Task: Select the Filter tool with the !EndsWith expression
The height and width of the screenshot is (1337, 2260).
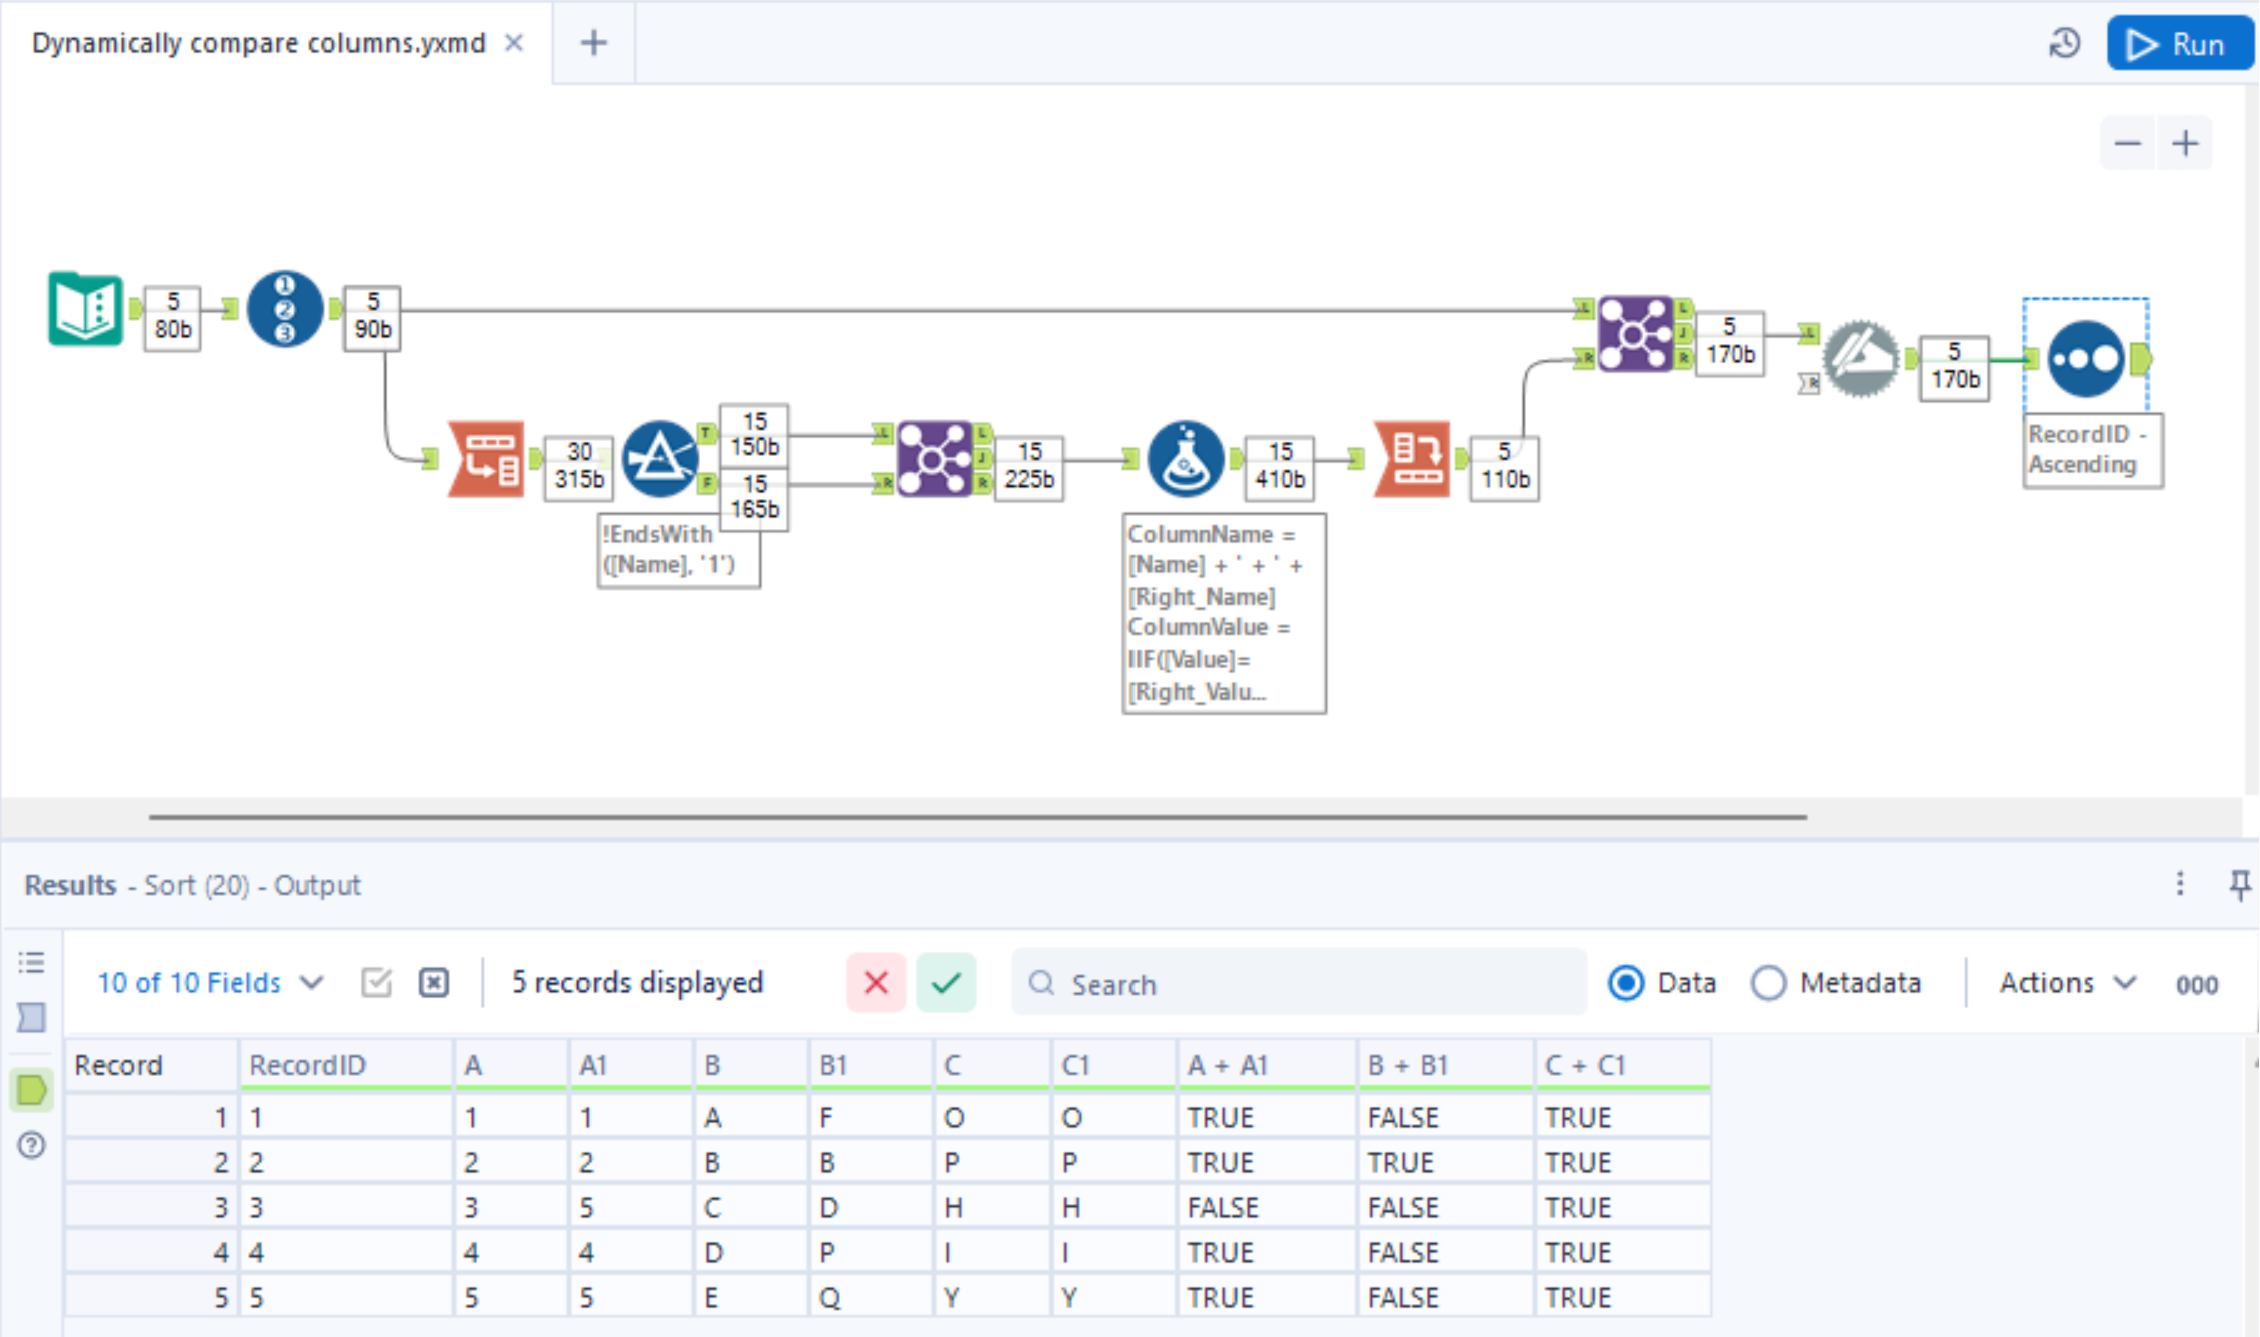Action: (x=660, y=460)
